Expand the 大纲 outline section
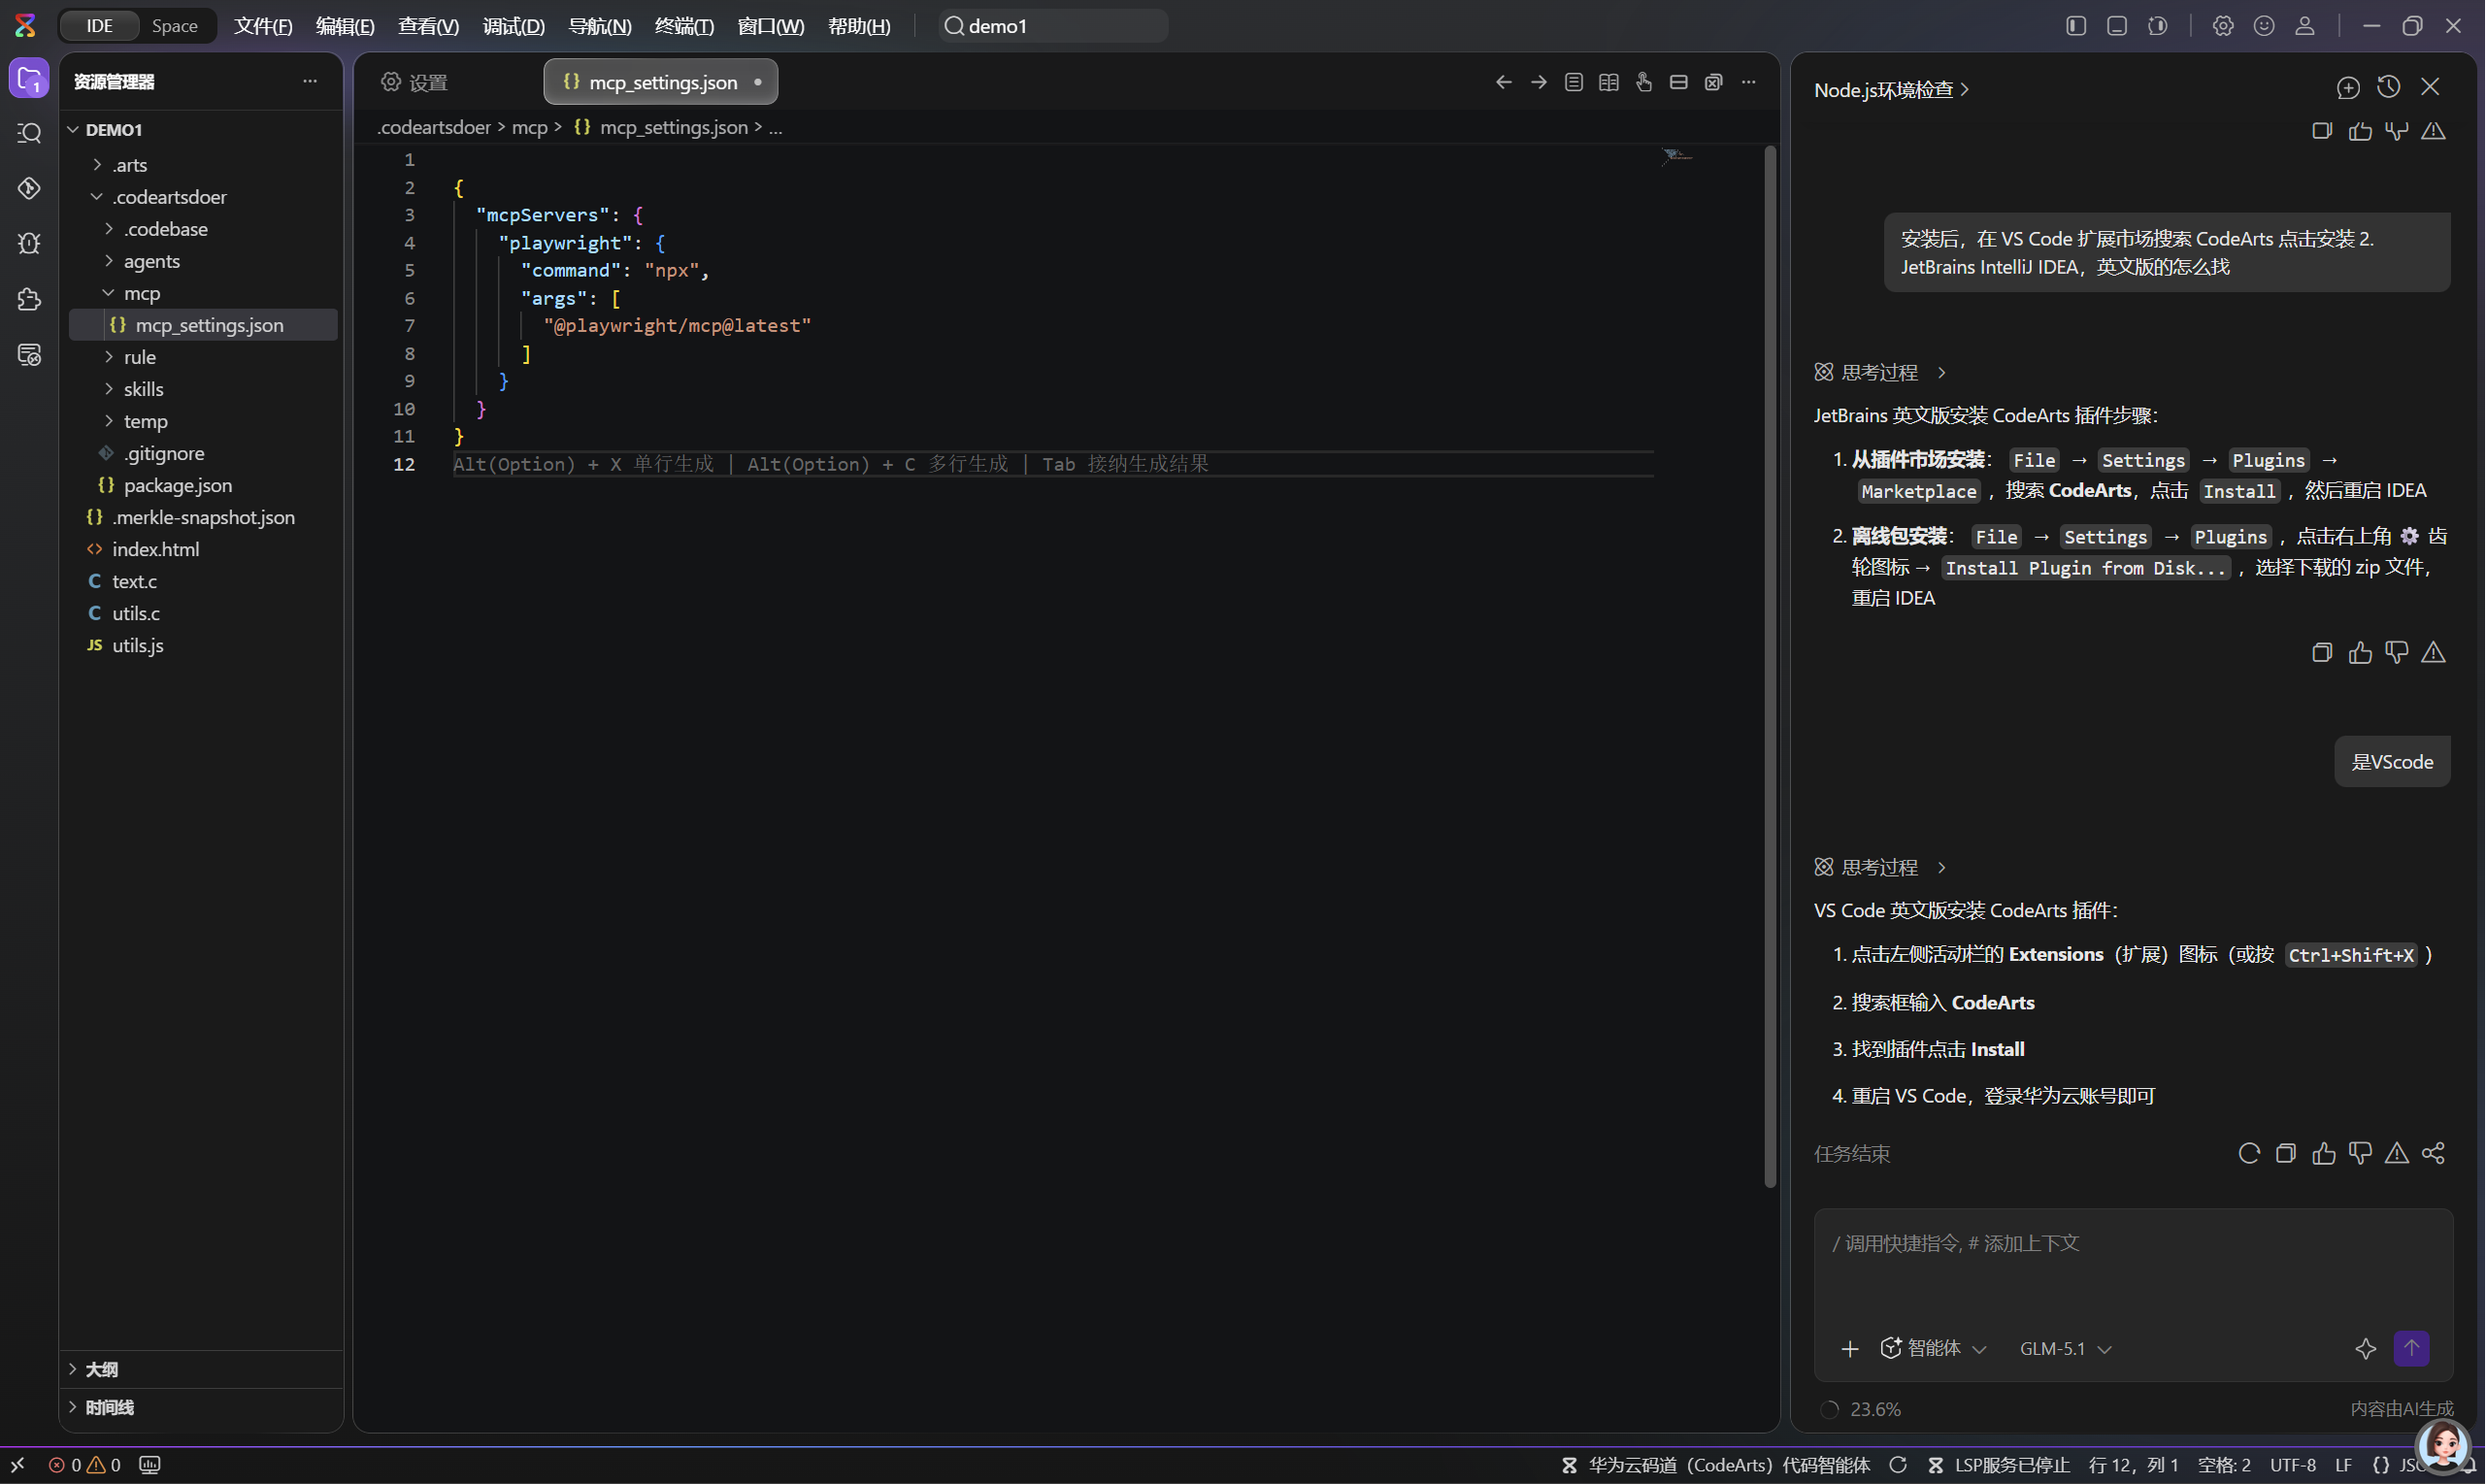Image resolution: width=2486 pixels, height=1484 pixels. click(x=200, y=1369)
